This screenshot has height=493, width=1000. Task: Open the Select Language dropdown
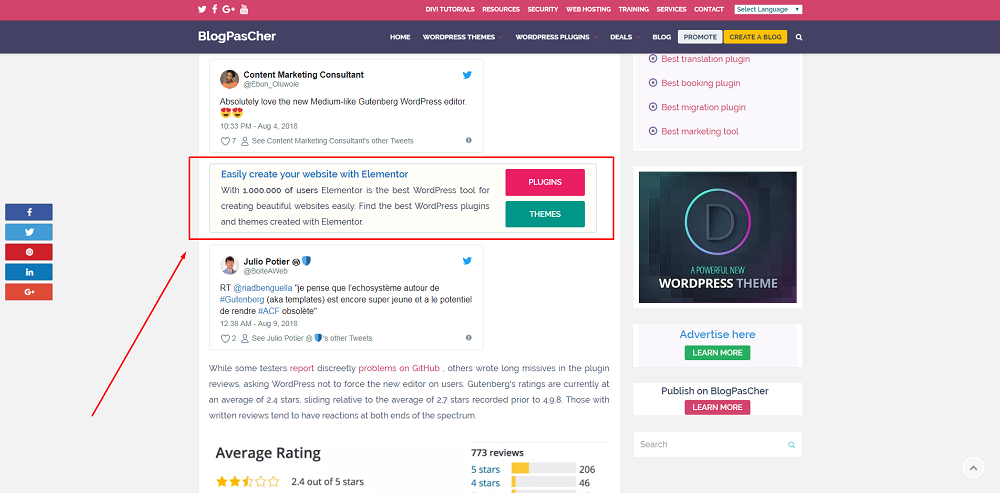point(768,9)
